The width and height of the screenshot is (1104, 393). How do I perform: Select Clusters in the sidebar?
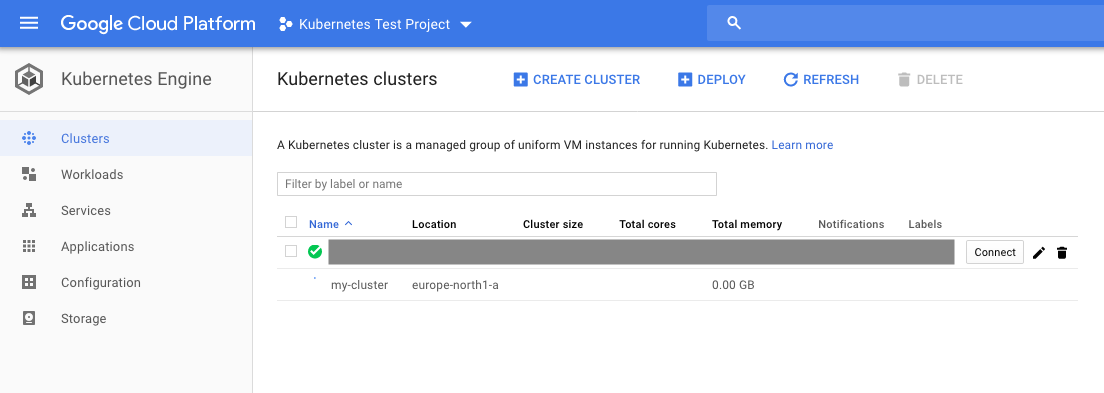click(x=126, y=138)
